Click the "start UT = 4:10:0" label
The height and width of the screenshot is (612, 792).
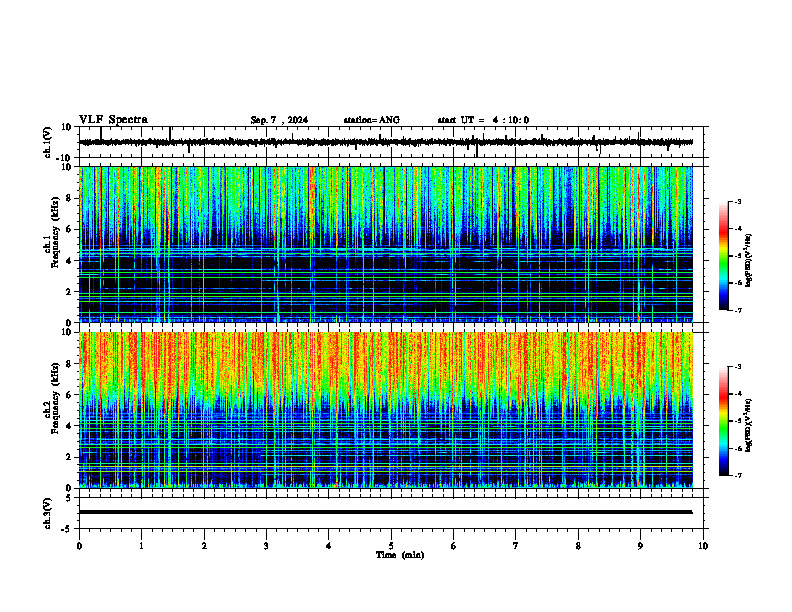(x=483, y=120)
